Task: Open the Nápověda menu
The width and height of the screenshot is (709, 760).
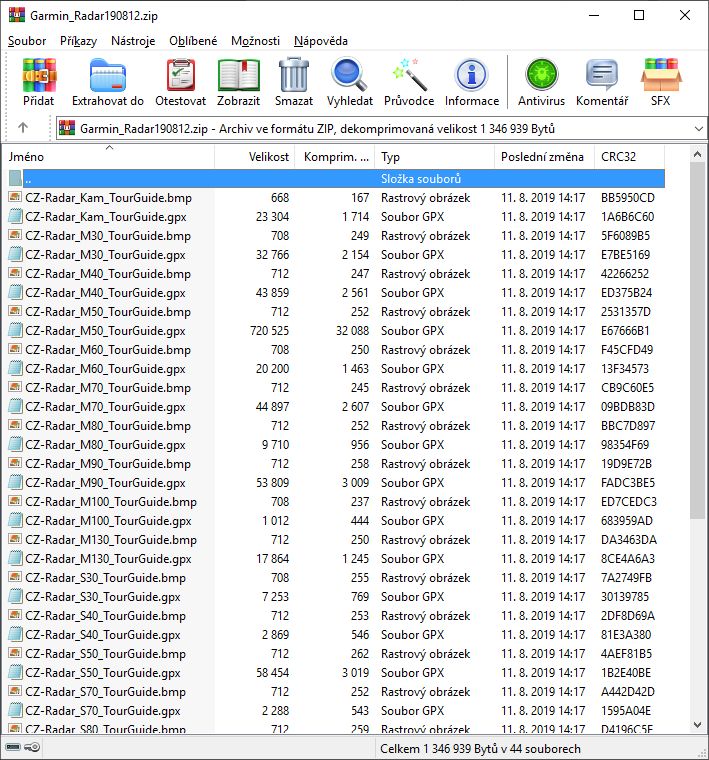Action: pyautogui.click(x=321, y=41)
